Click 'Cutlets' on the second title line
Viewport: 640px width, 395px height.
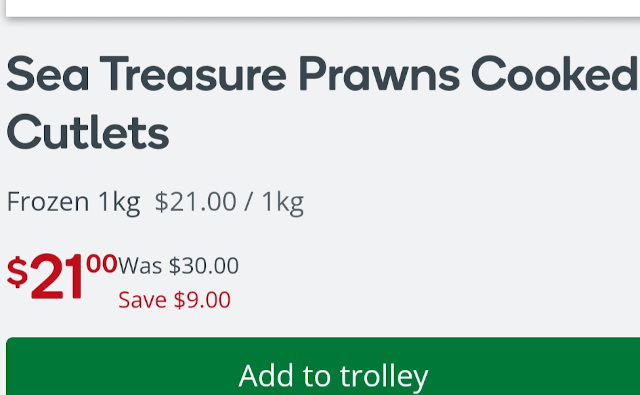[88, 133]
